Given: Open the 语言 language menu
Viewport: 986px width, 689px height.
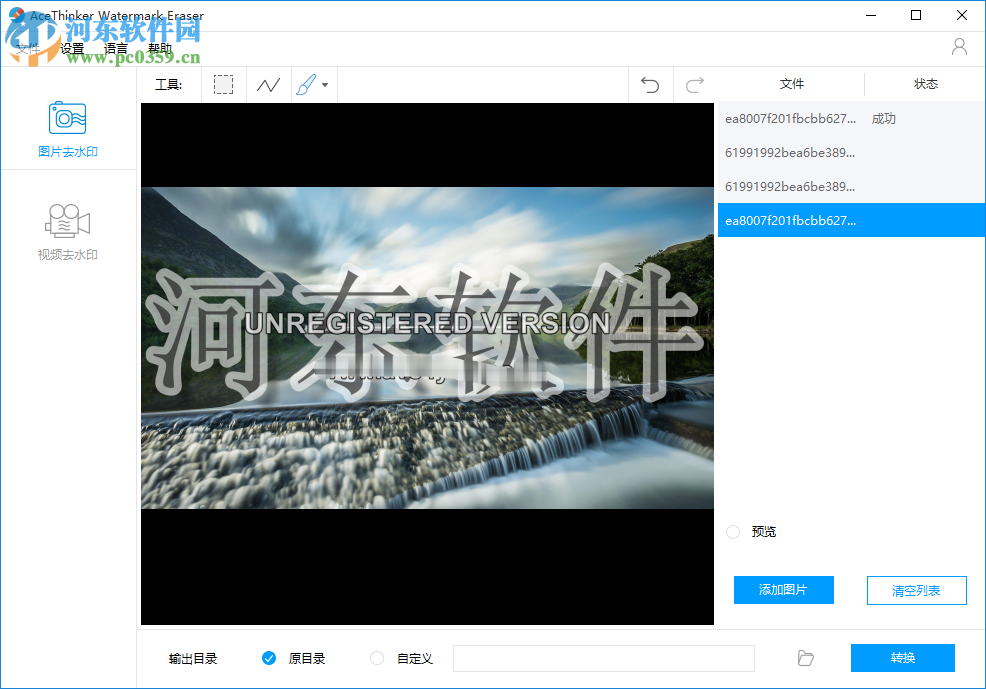Looking at the screenshot, I should pyautogui.click(x=117, y=47).
